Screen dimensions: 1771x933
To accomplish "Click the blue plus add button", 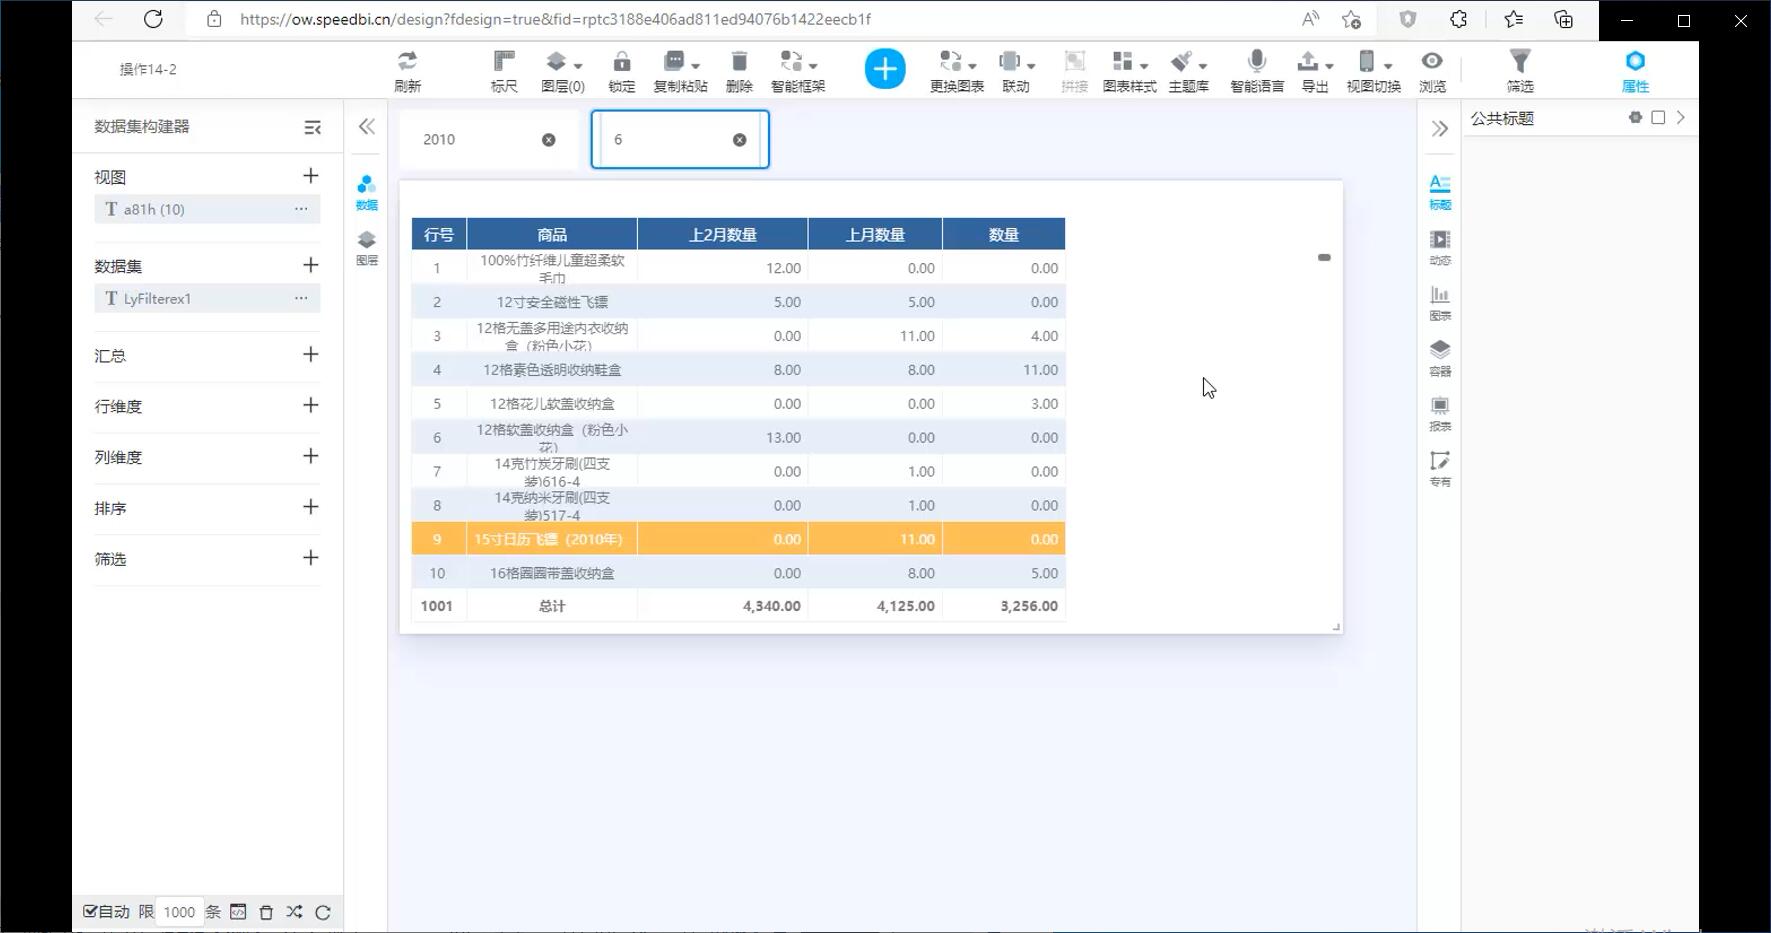I will 884,69.
